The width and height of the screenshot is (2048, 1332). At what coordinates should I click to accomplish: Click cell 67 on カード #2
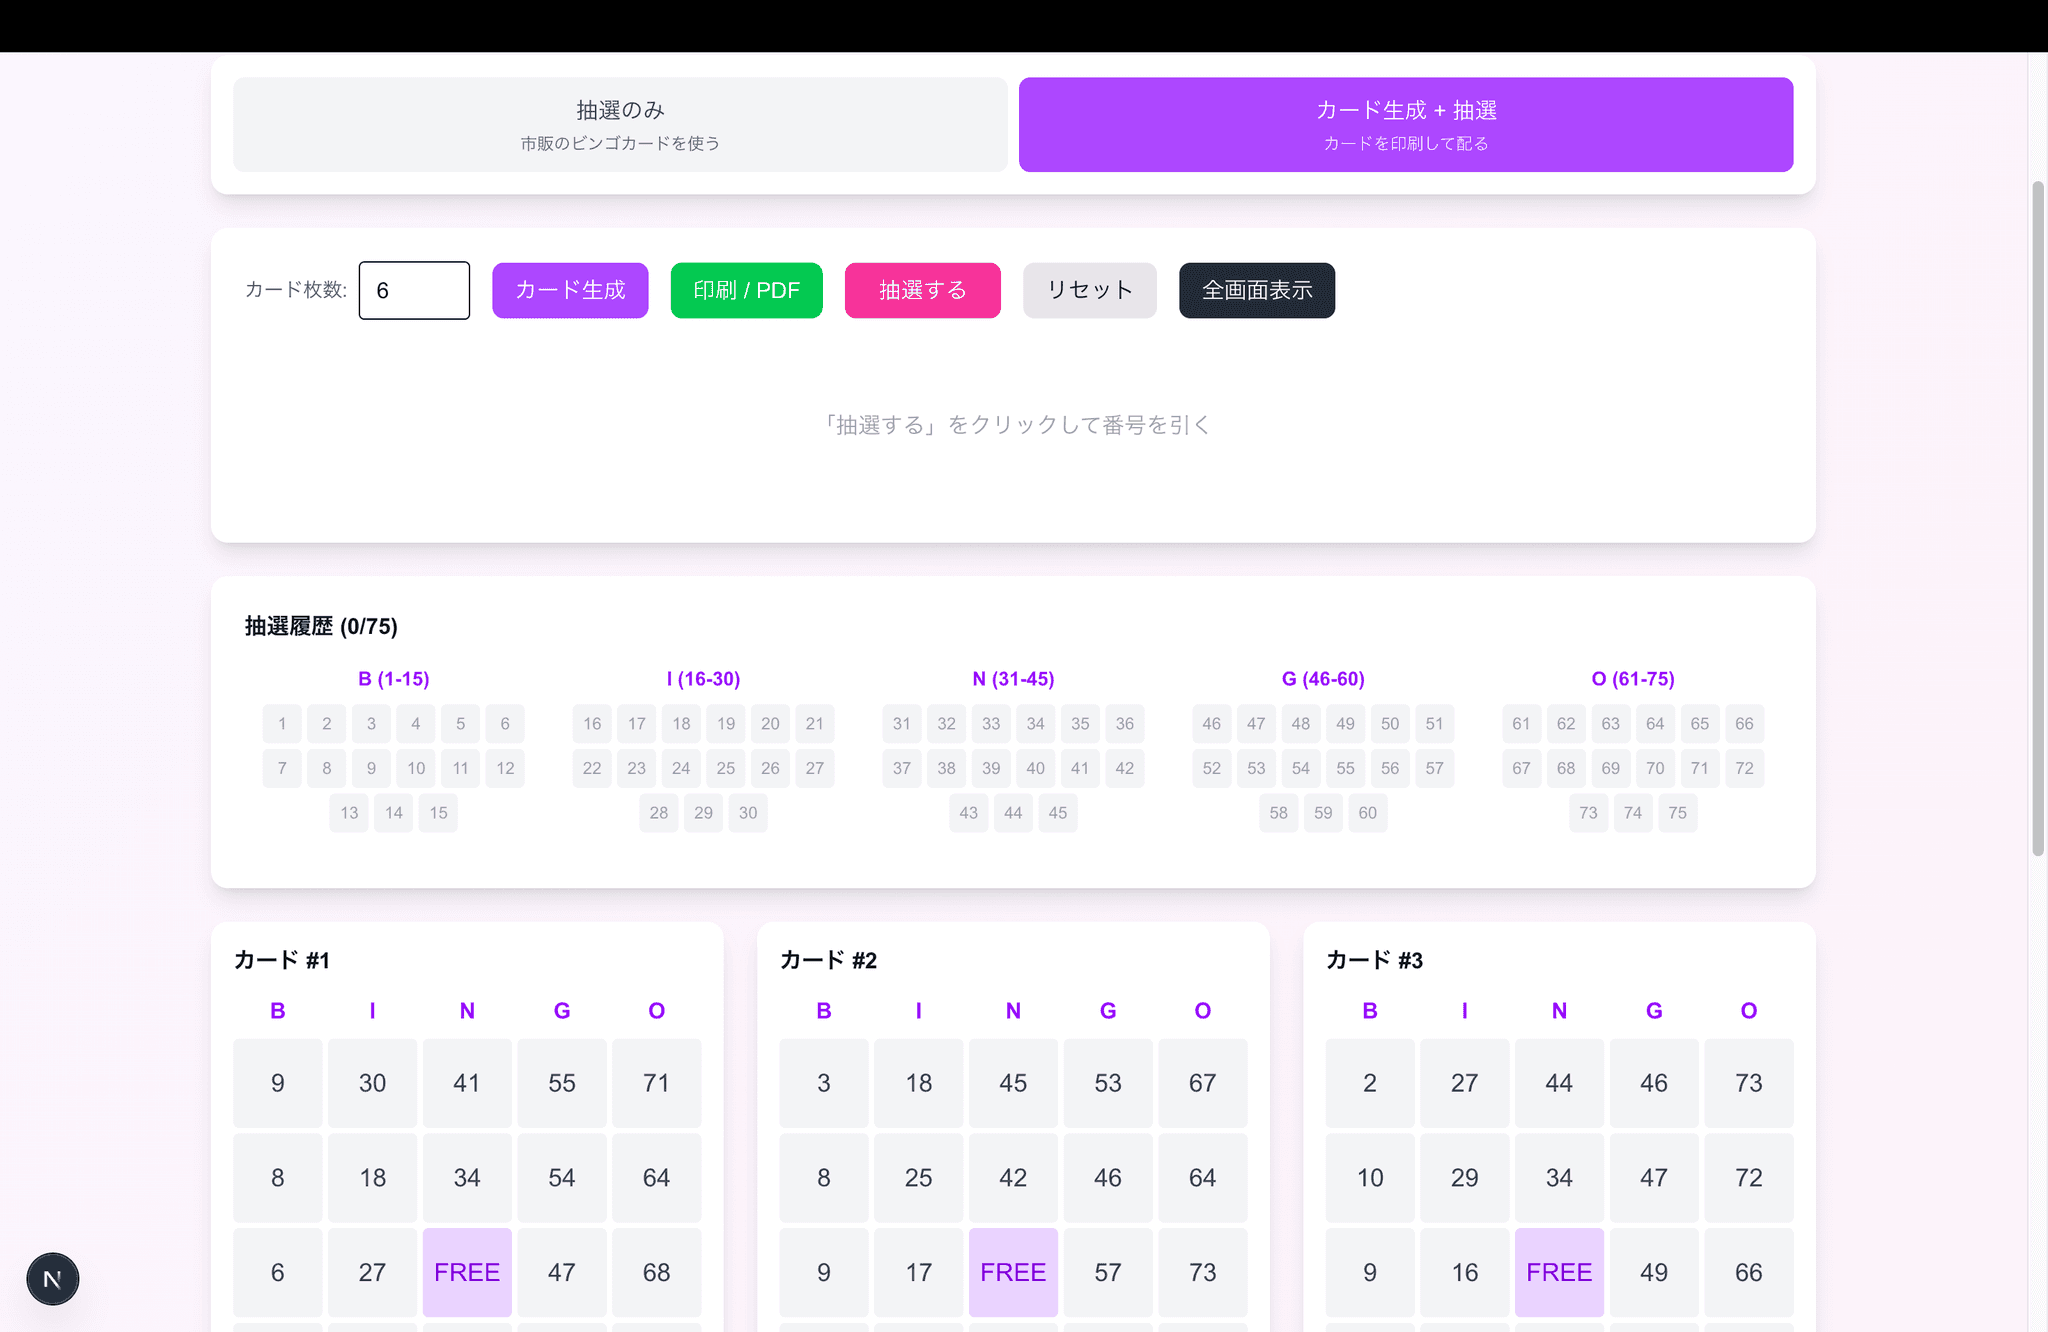click(x=1202, y=1083)
